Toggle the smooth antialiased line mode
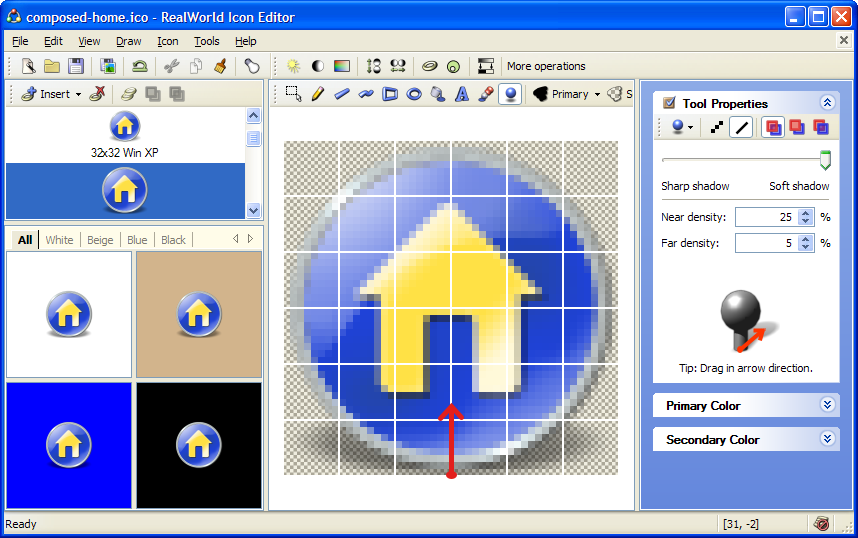Screen dimensions: 858x538 pyautogui.click(x=741, y=128)
